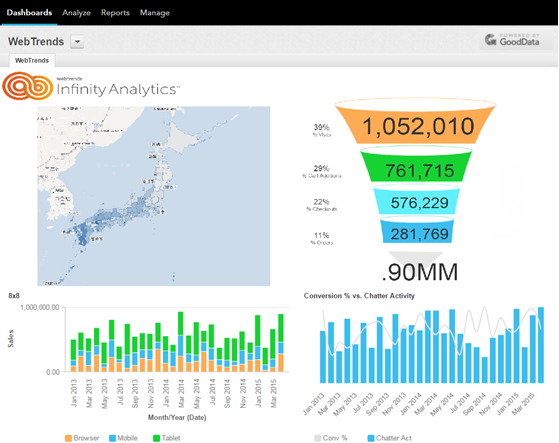Click the 39% visits label
This screenshot has height=443, width=559.
point(322,130)
